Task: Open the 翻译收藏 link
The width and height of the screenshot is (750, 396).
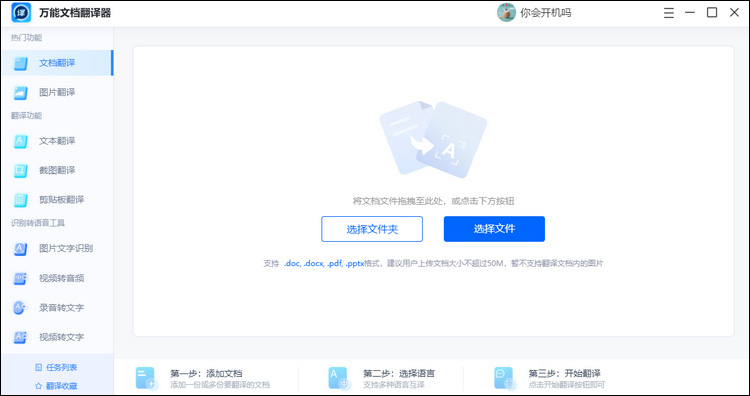Action: pyautogui.click(x=62, y=386)
